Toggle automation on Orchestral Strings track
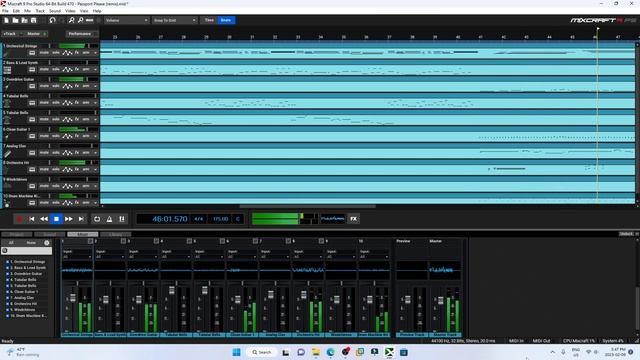Image resolution: width=640 pixels, height=360 pixels. point(67,53)
